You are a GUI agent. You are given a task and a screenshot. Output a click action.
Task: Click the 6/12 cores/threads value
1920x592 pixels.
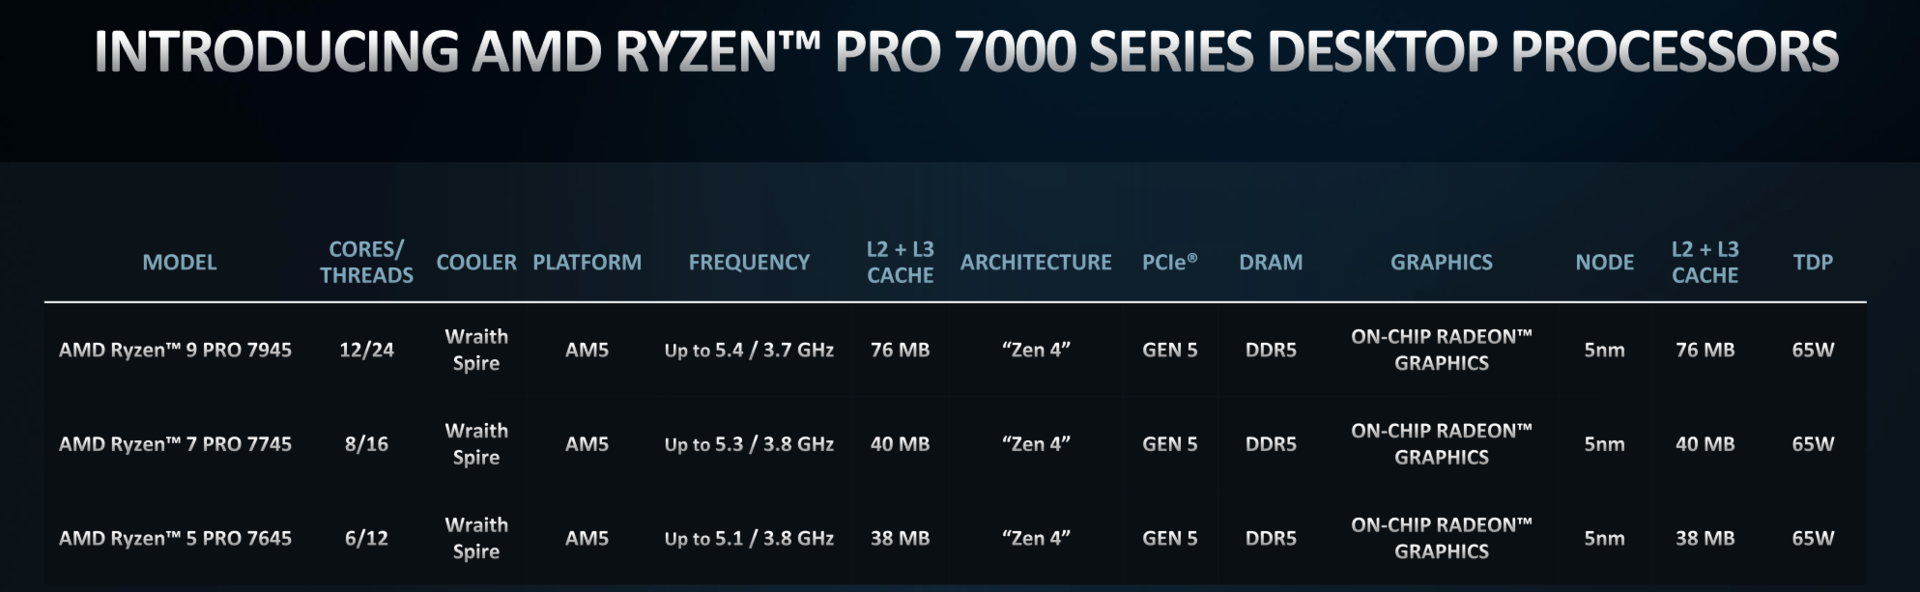point(366,538)
